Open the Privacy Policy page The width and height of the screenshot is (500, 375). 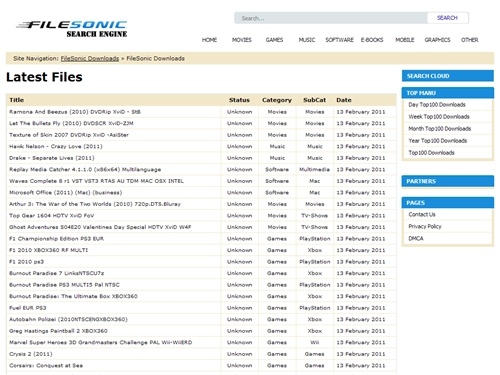pyautogui.click(x=425, y=226)
